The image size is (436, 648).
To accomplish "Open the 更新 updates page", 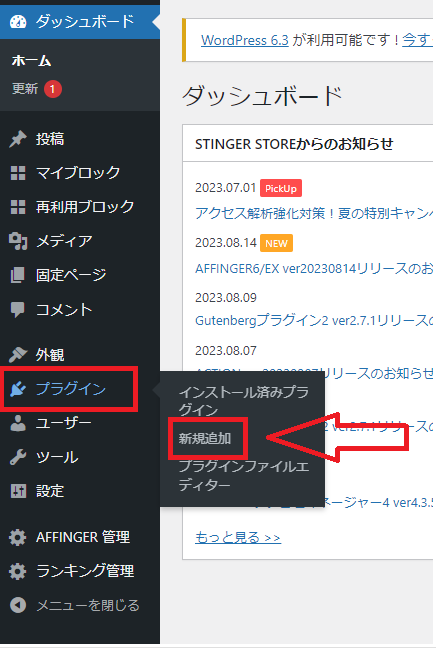I will coord(25,89).
